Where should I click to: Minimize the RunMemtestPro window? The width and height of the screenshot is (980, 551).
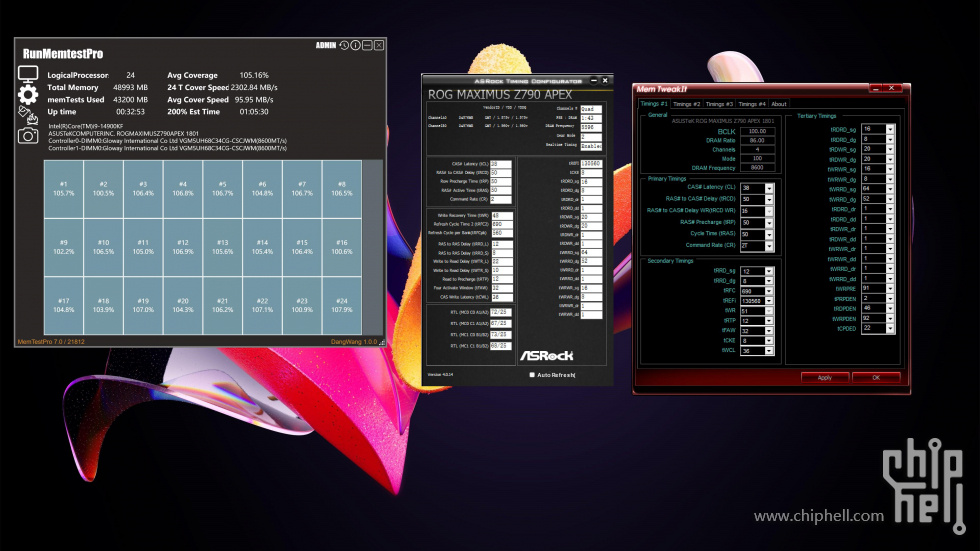(x=368, y=46)
